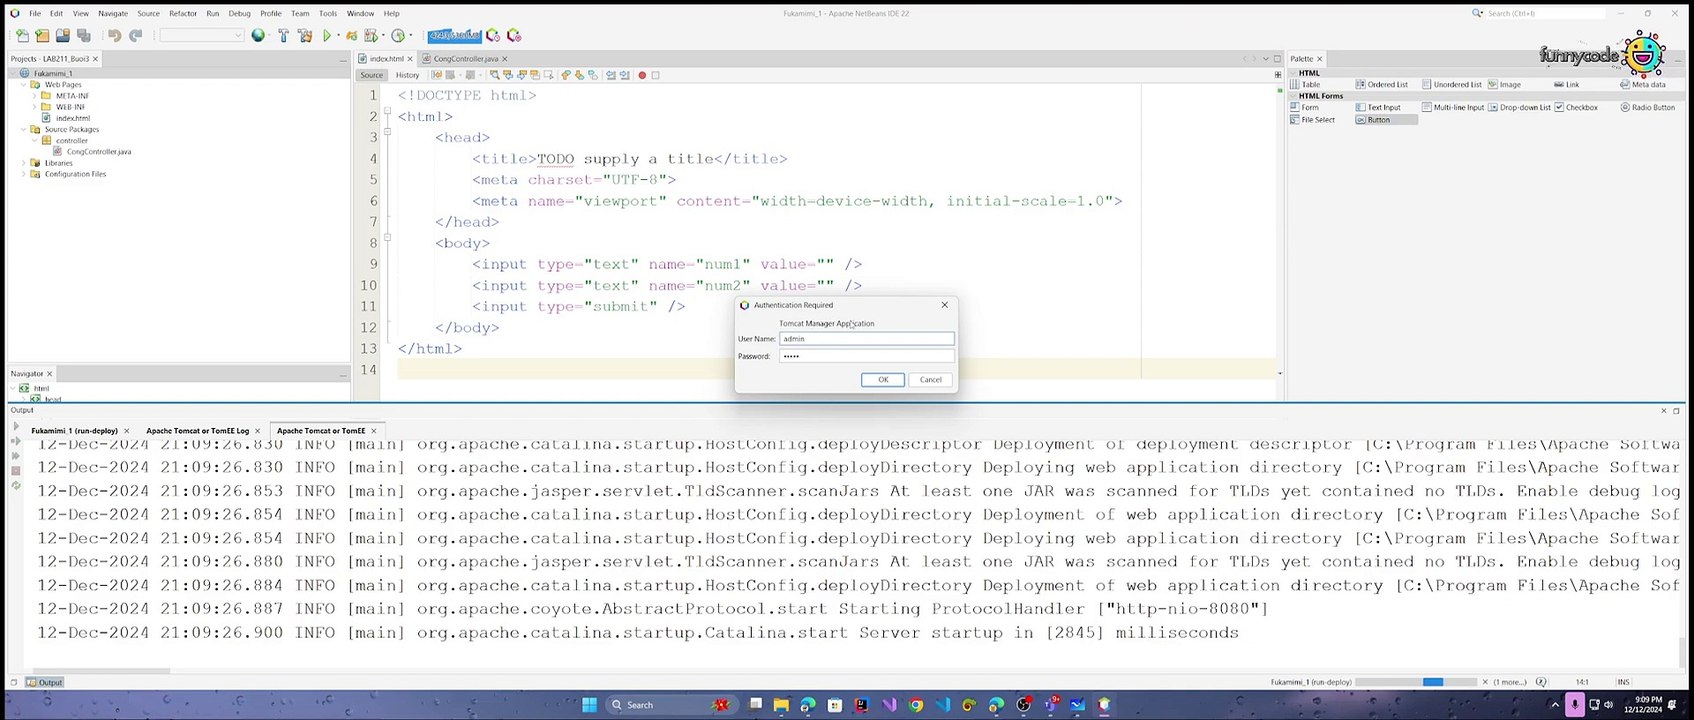Expand the META-INF folder node

click(x=34, y=96)
